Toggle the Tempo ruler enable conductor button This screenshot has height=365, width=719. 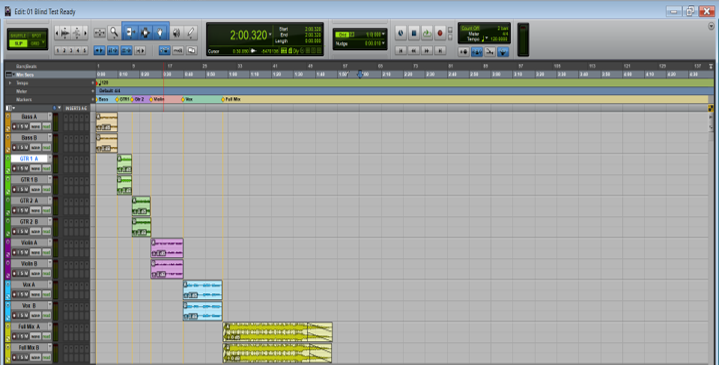[x=503, y=52]
